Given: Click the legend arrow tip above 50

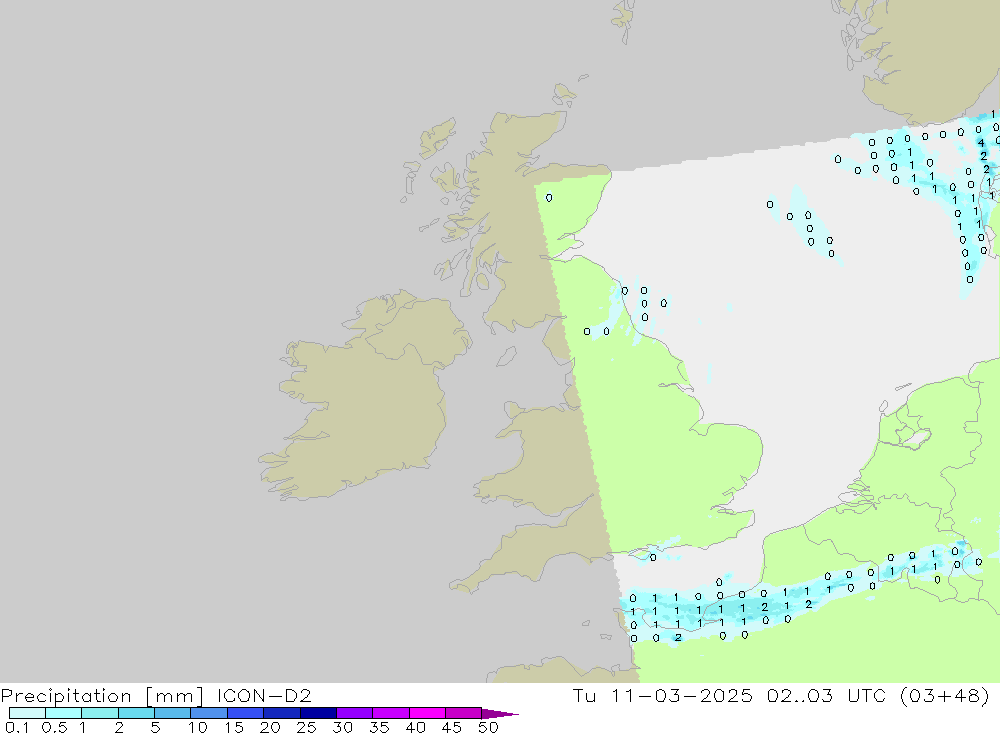Looking at the screenshot, I should pos(500,714).
